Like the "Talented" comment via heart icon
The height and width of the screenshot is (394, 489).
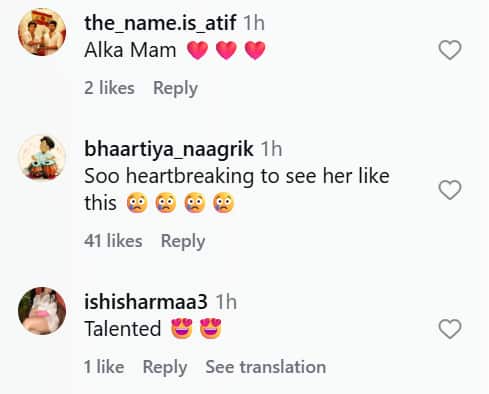(450, 329)
